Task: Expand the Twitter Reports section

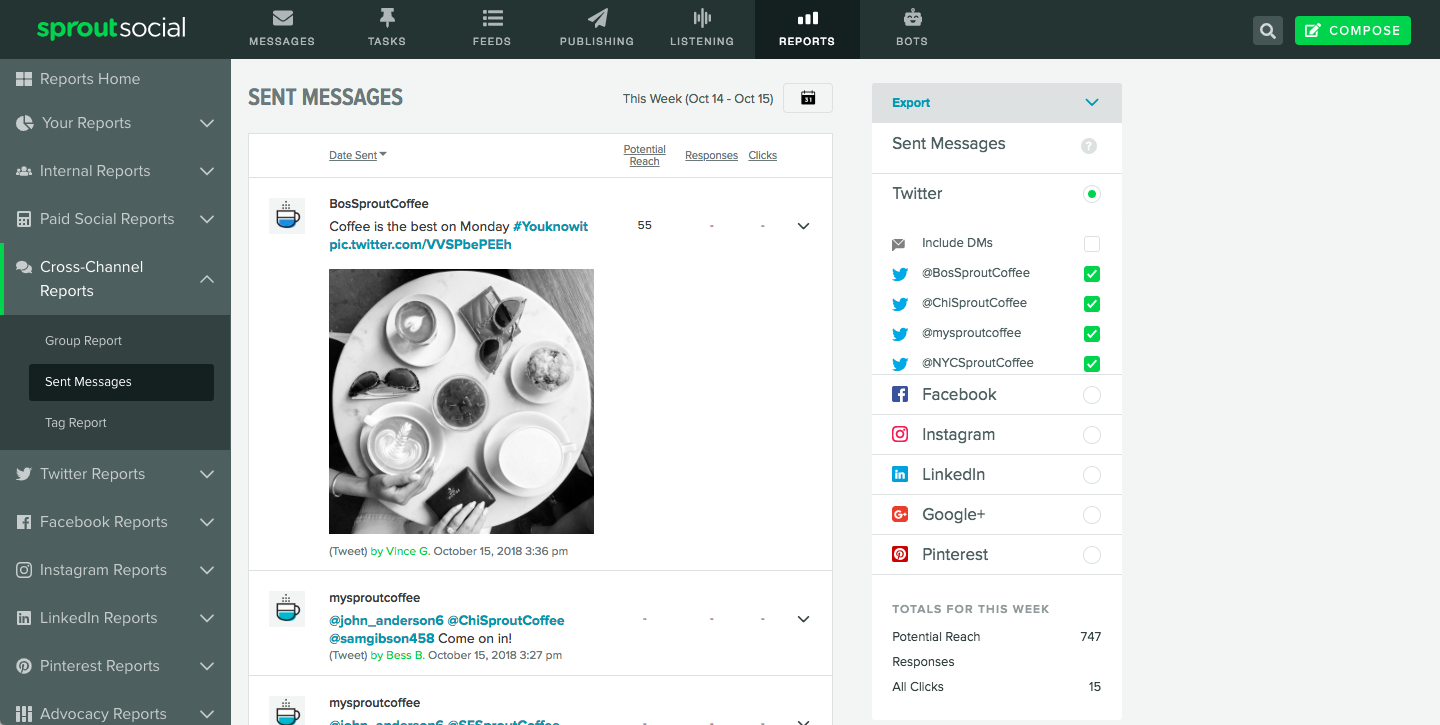Action: pos(207,474)
